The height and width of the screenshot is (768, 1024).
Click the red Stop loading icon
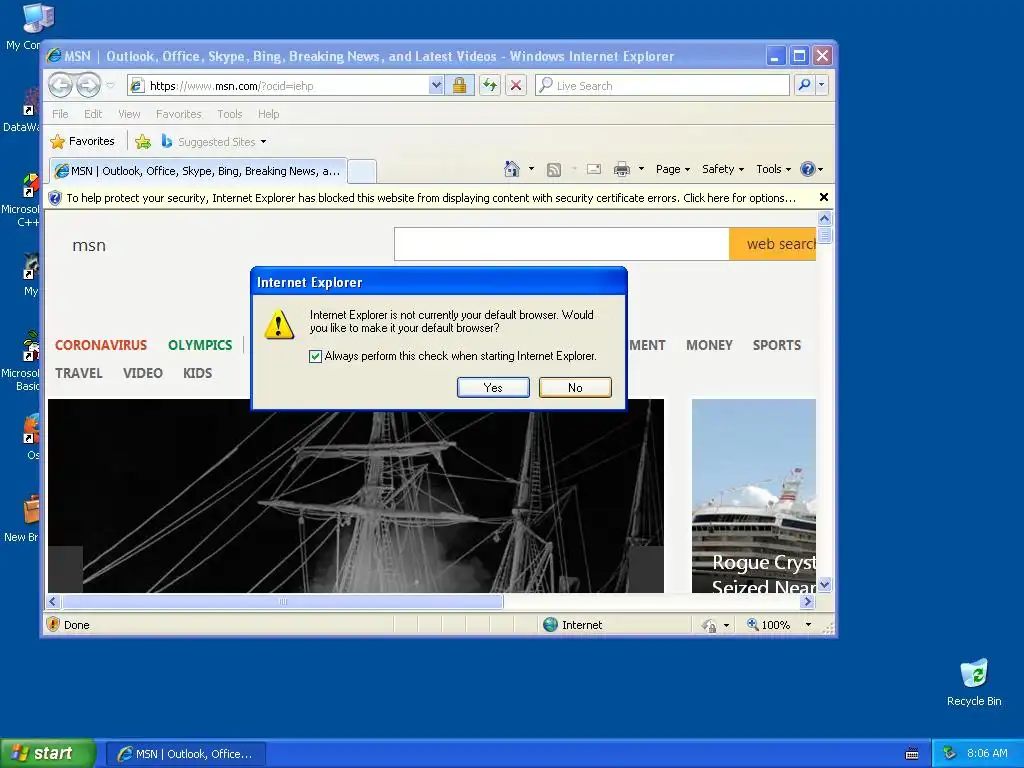point(516,86)
